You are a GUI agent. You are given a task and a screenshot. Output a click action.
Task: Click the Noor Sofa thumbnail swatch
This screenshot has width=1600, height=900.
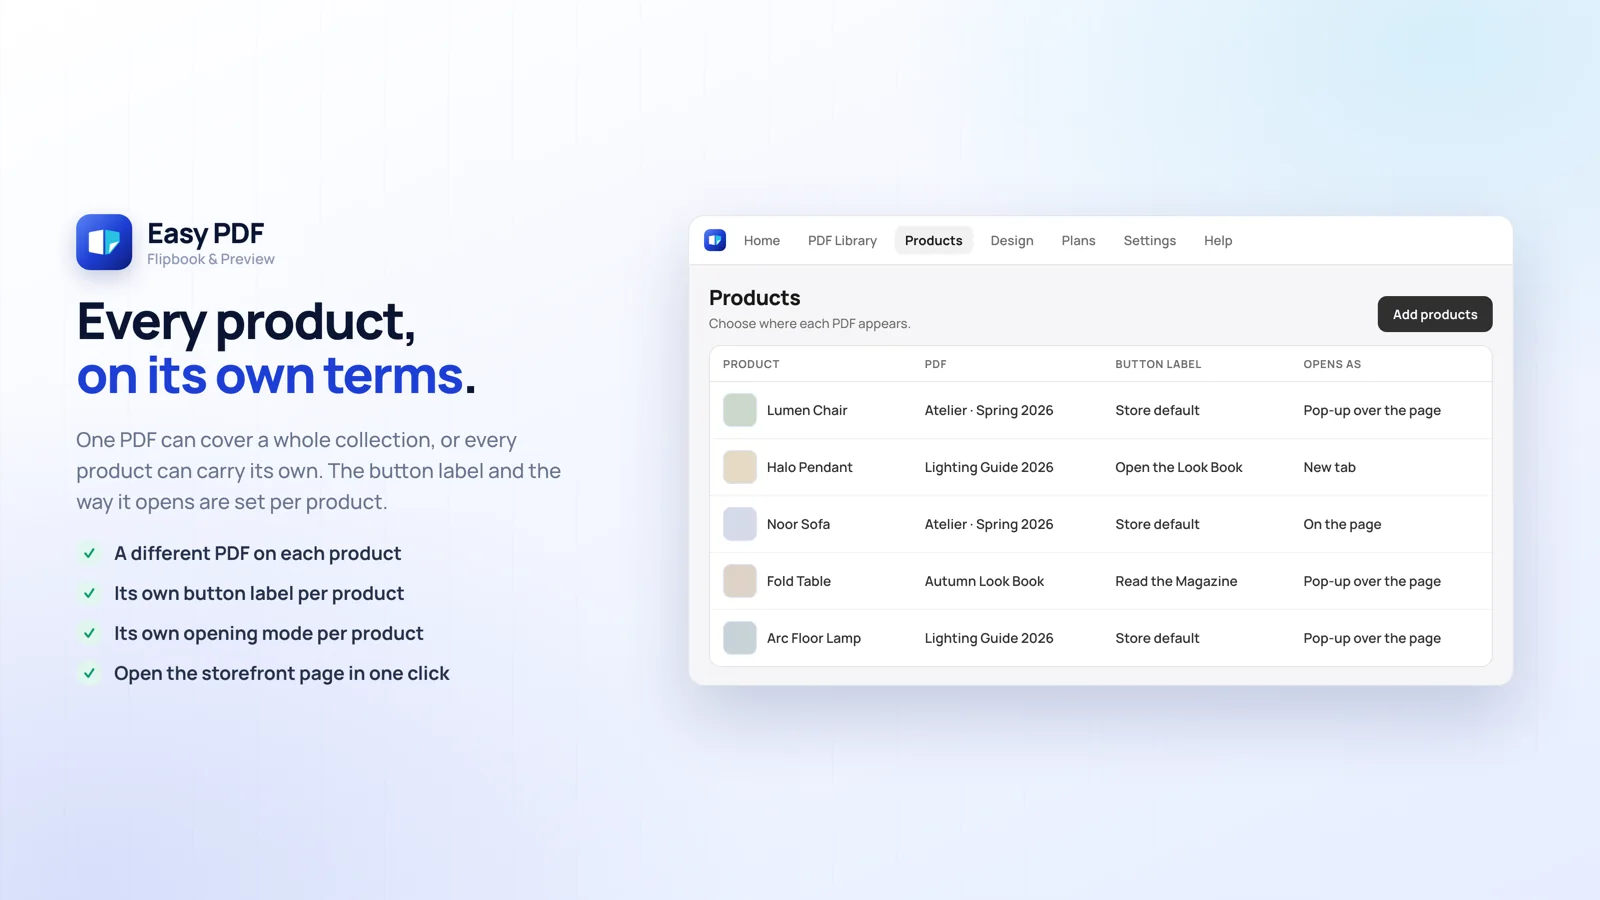coord(740,524)
